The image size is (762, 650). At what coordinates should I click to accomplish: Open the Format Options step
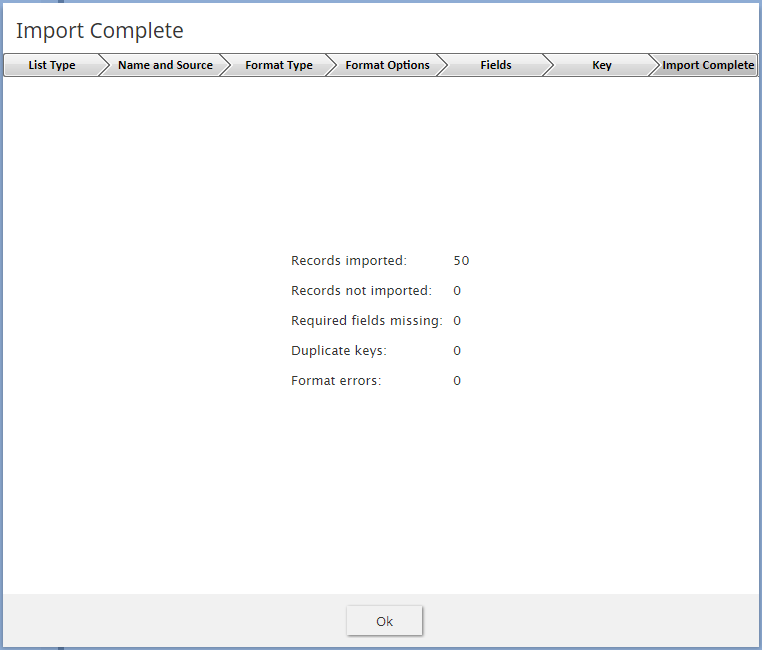click(x=387, y=65)
